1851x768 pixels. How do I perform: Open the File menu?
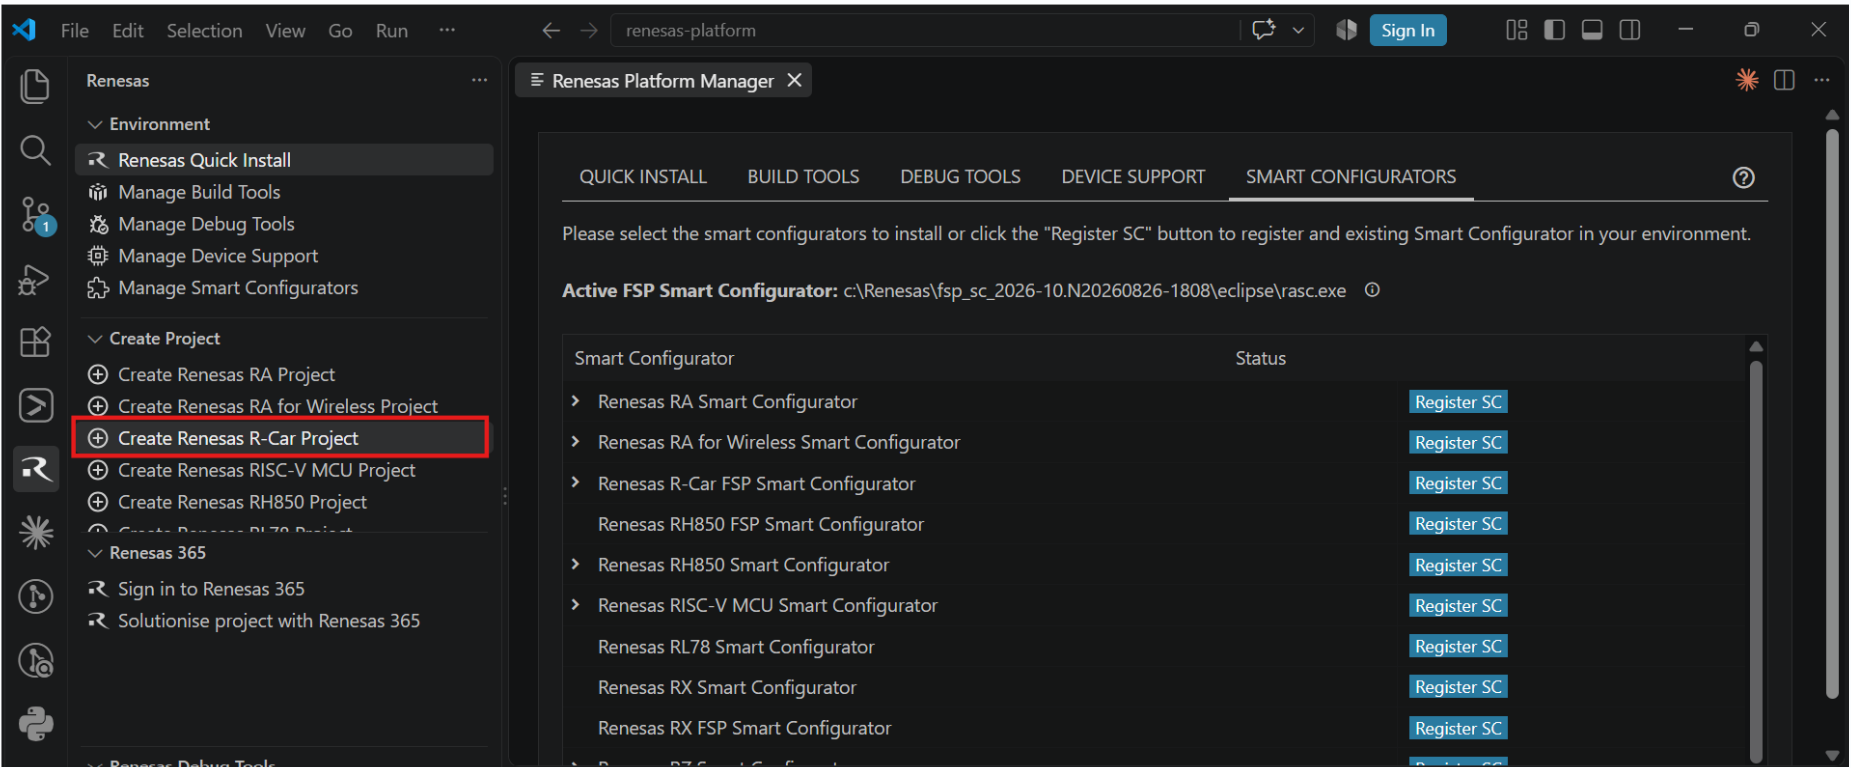click(x=74, y=30)
